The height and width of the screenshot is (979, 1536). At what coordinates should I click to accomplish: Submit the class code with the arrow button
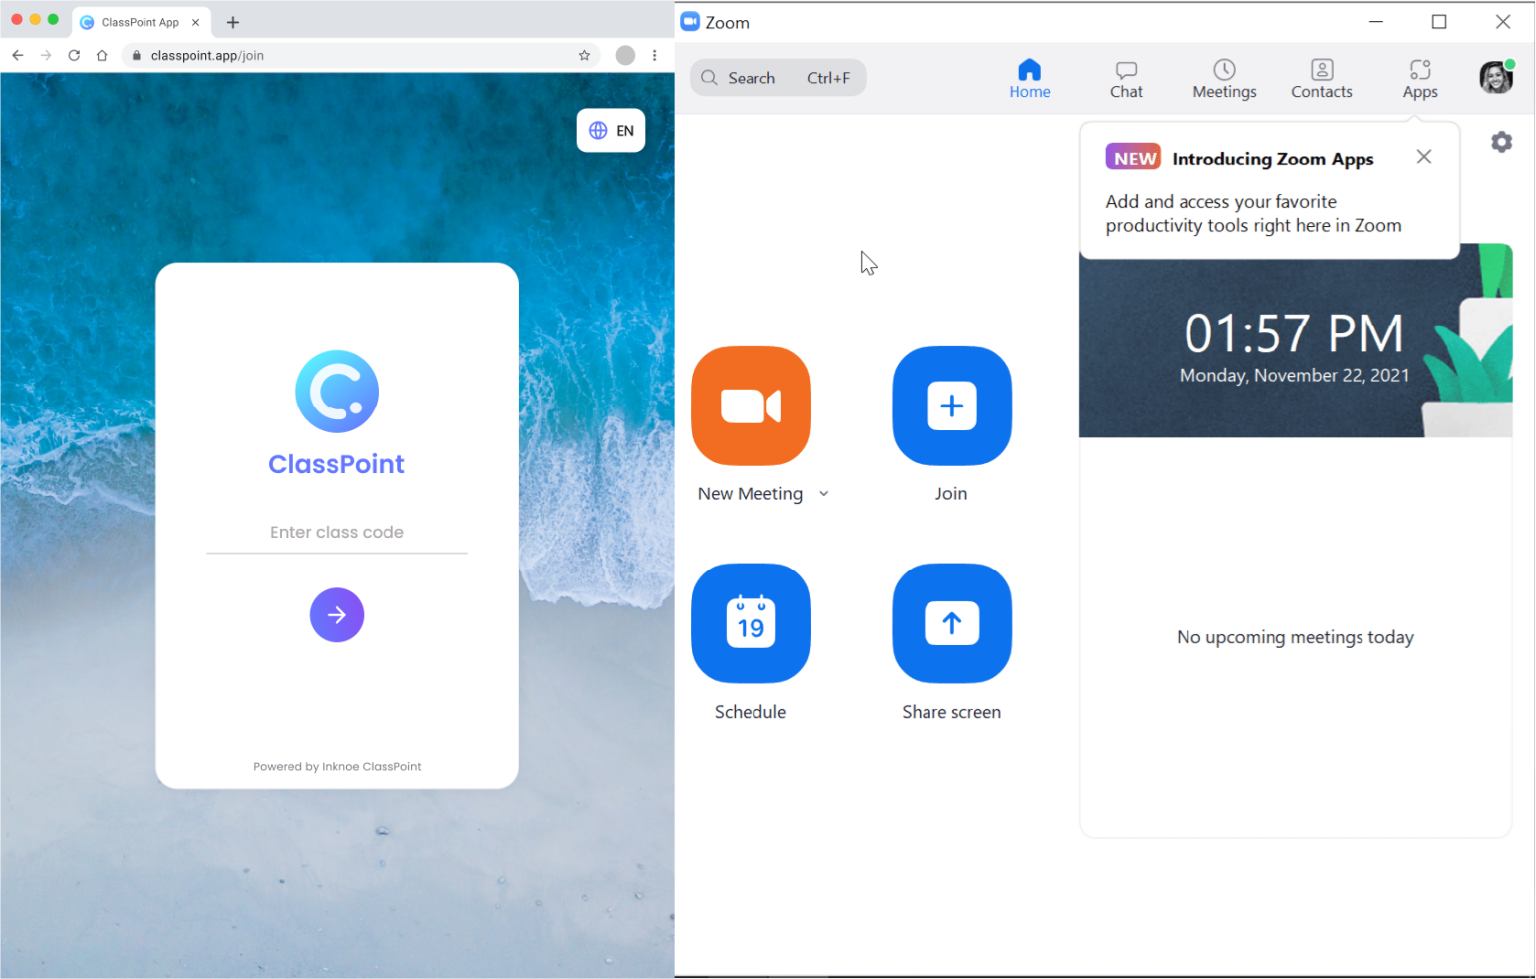click(336, 615)
